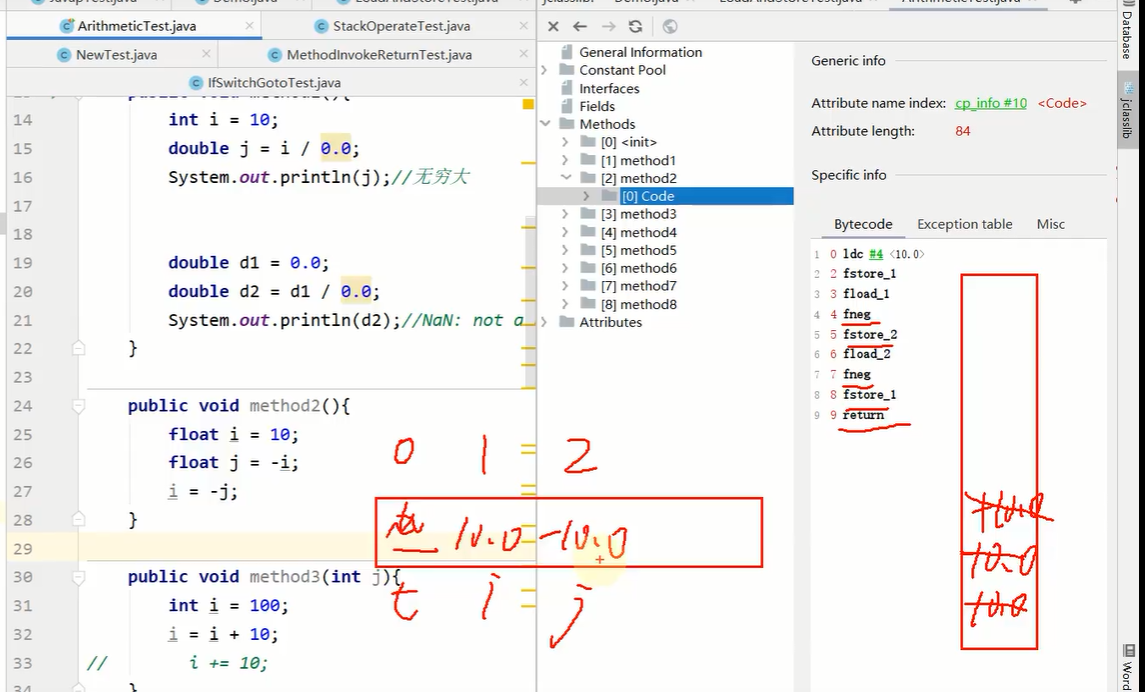Expand the [1] method1 chevron
Image resolution: width=1145 pixels, height=692 pixels.
point(565,160)
